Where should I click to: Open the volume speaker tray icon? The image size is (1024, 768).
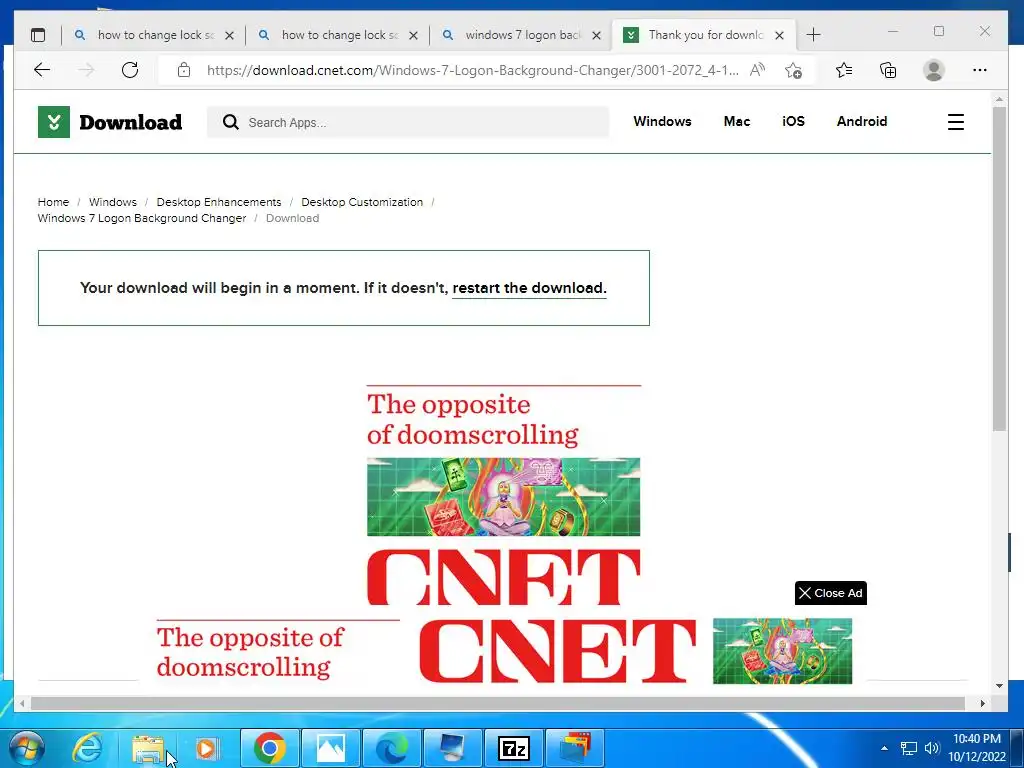(931, 748)
